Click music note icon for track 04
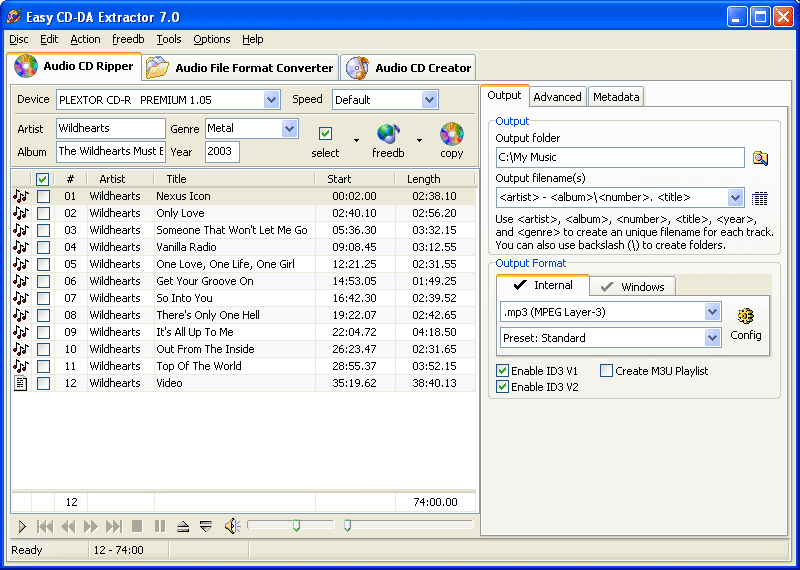The image size is (800, 570). pos(21,247)
